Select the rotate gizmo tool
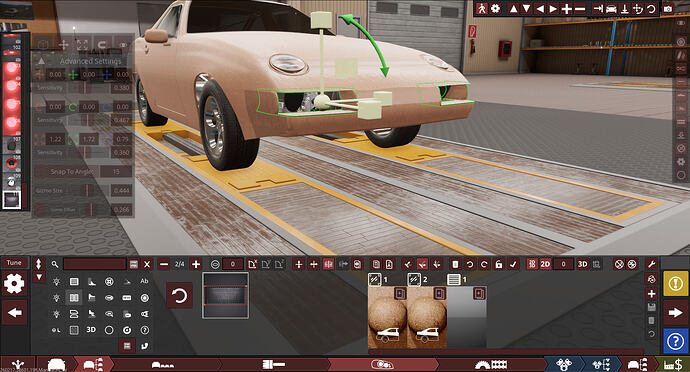 [x=102, y=45]
